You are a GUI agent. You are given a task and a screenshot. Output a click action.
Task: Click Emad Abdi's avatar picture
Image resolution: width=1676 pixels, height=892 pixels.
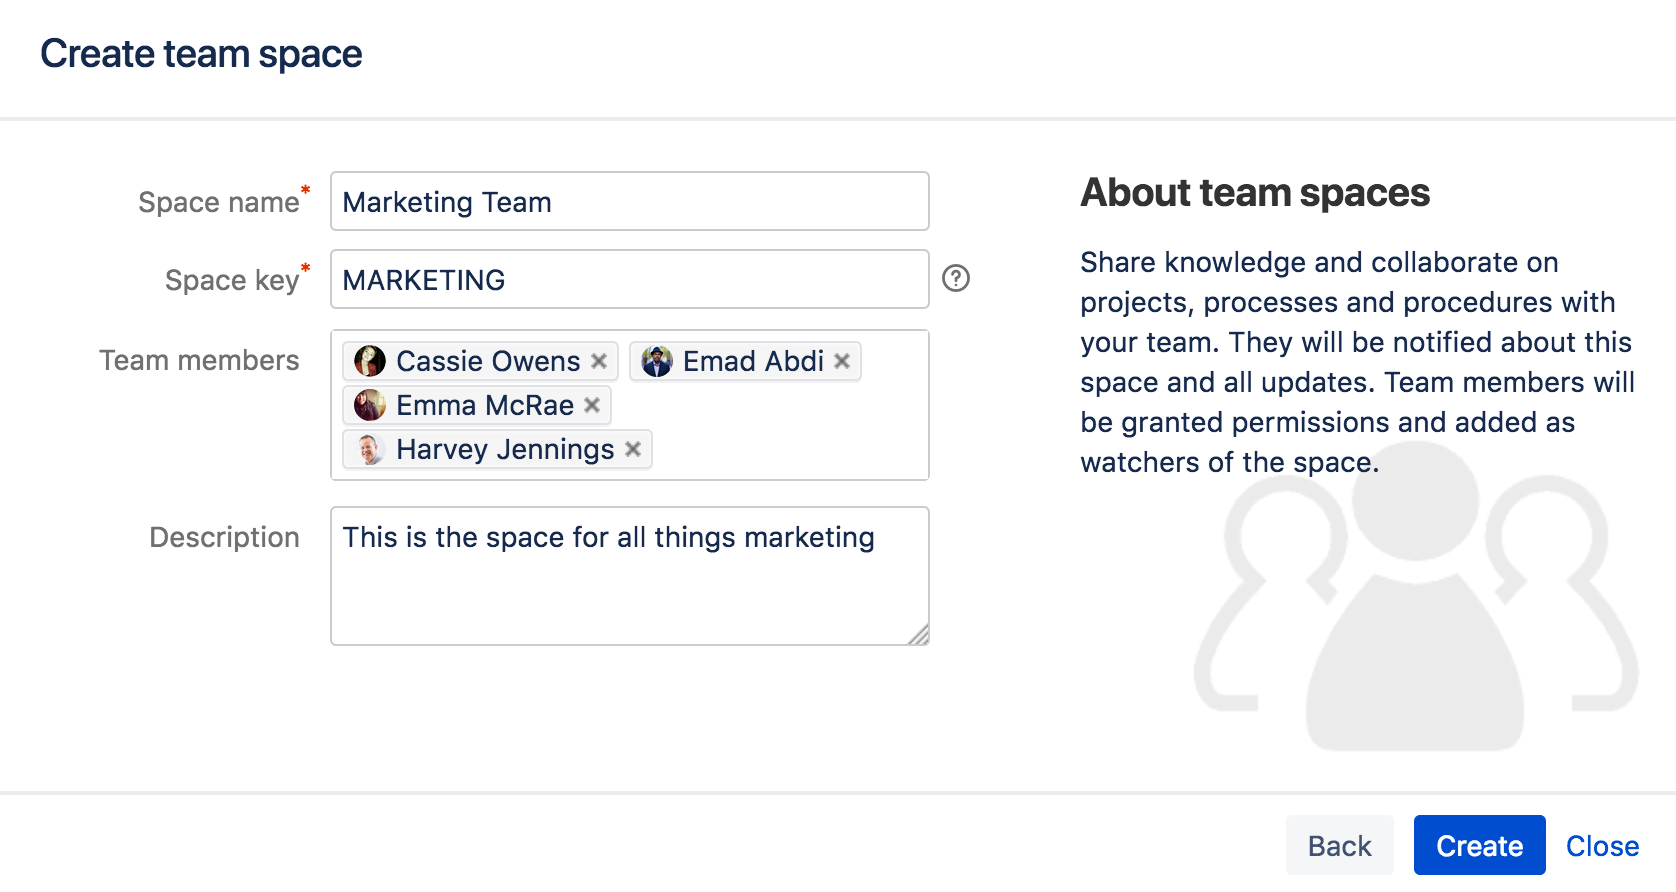click(x=657, y=361)
